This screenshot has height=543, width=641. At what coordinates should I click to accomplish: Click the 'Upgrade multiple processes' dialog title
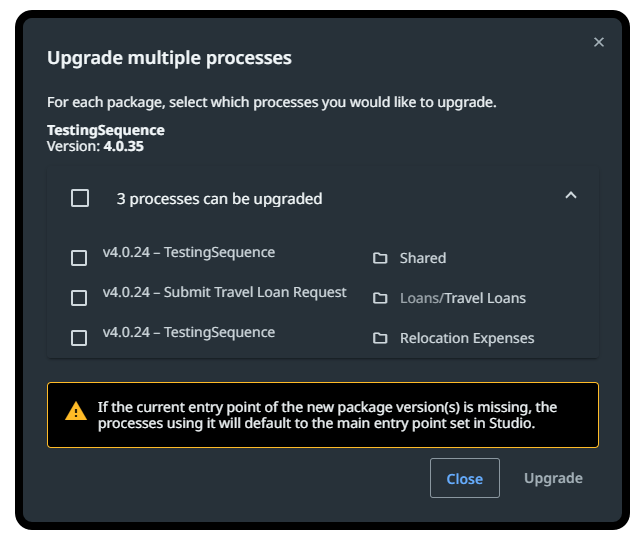click(169, 58)
